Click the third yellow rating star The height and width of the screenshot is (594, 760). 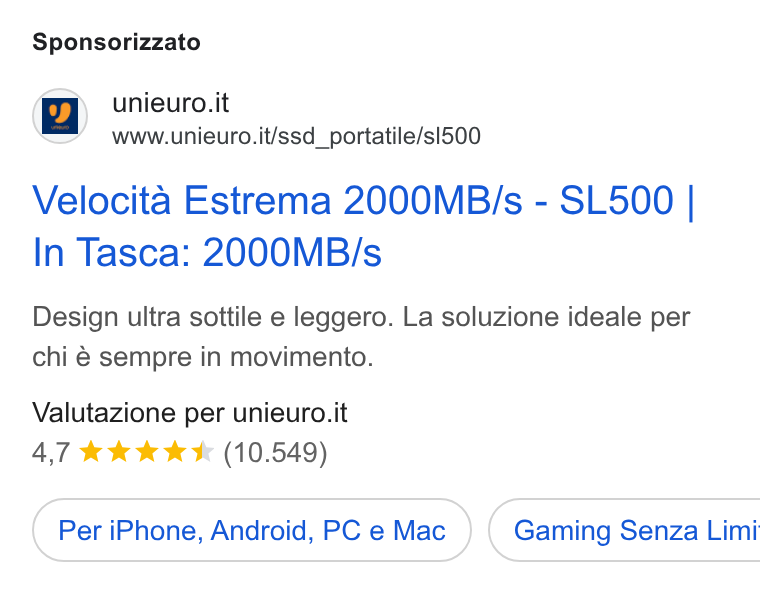(x=147, y=452)
